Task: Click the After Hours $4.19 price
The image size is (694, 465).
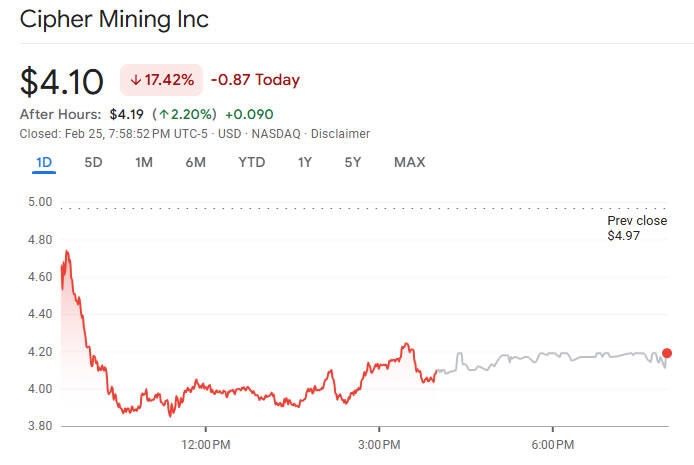Action: click(x=126, y=114)
